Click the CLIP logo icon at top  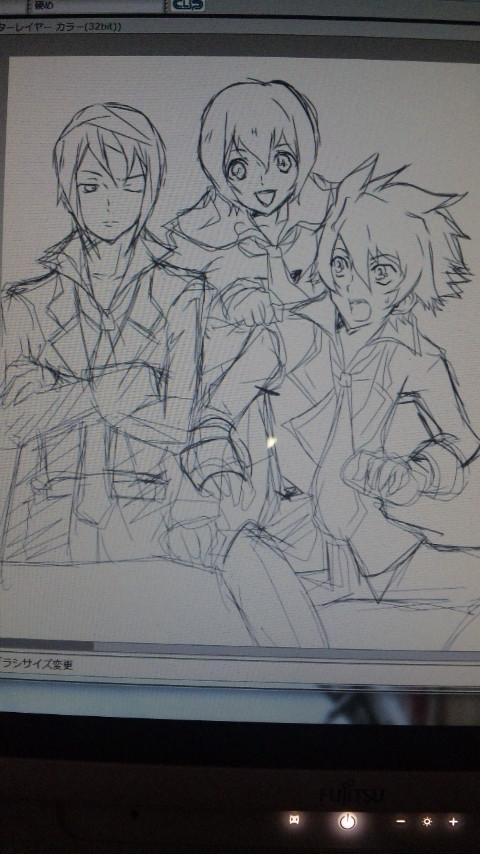point(188,5)
